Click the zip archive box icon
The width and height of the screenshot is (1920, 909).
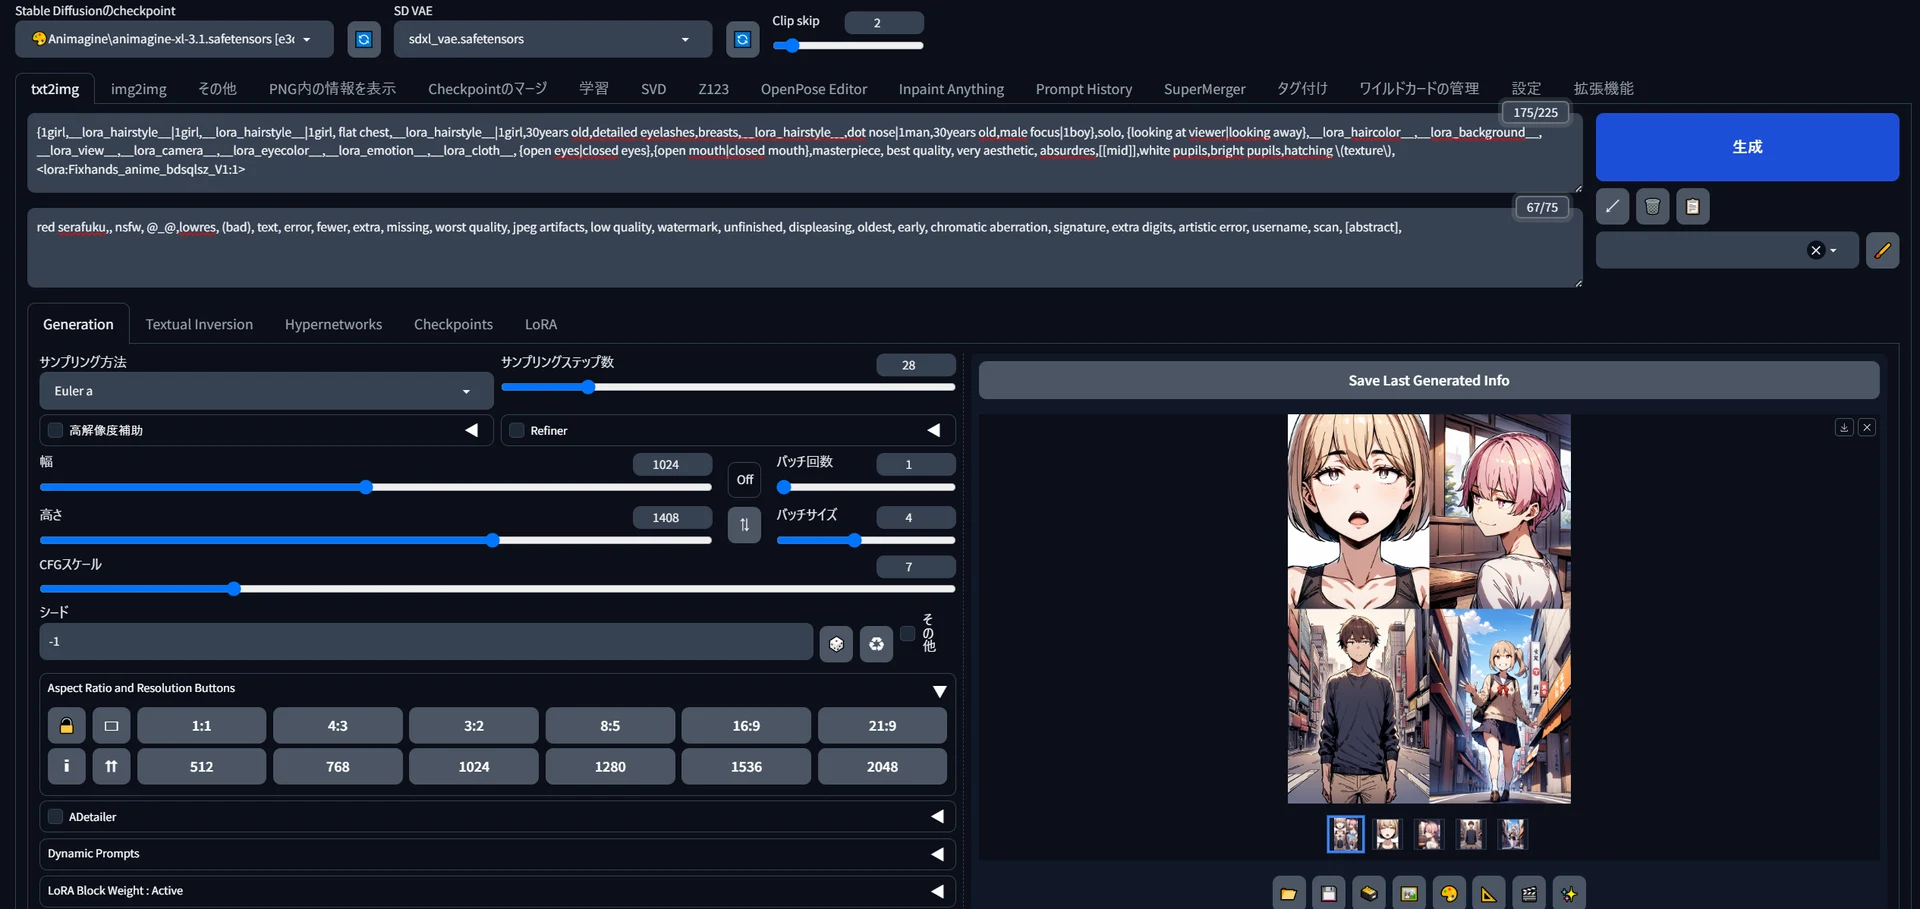tap(1368, 893)
